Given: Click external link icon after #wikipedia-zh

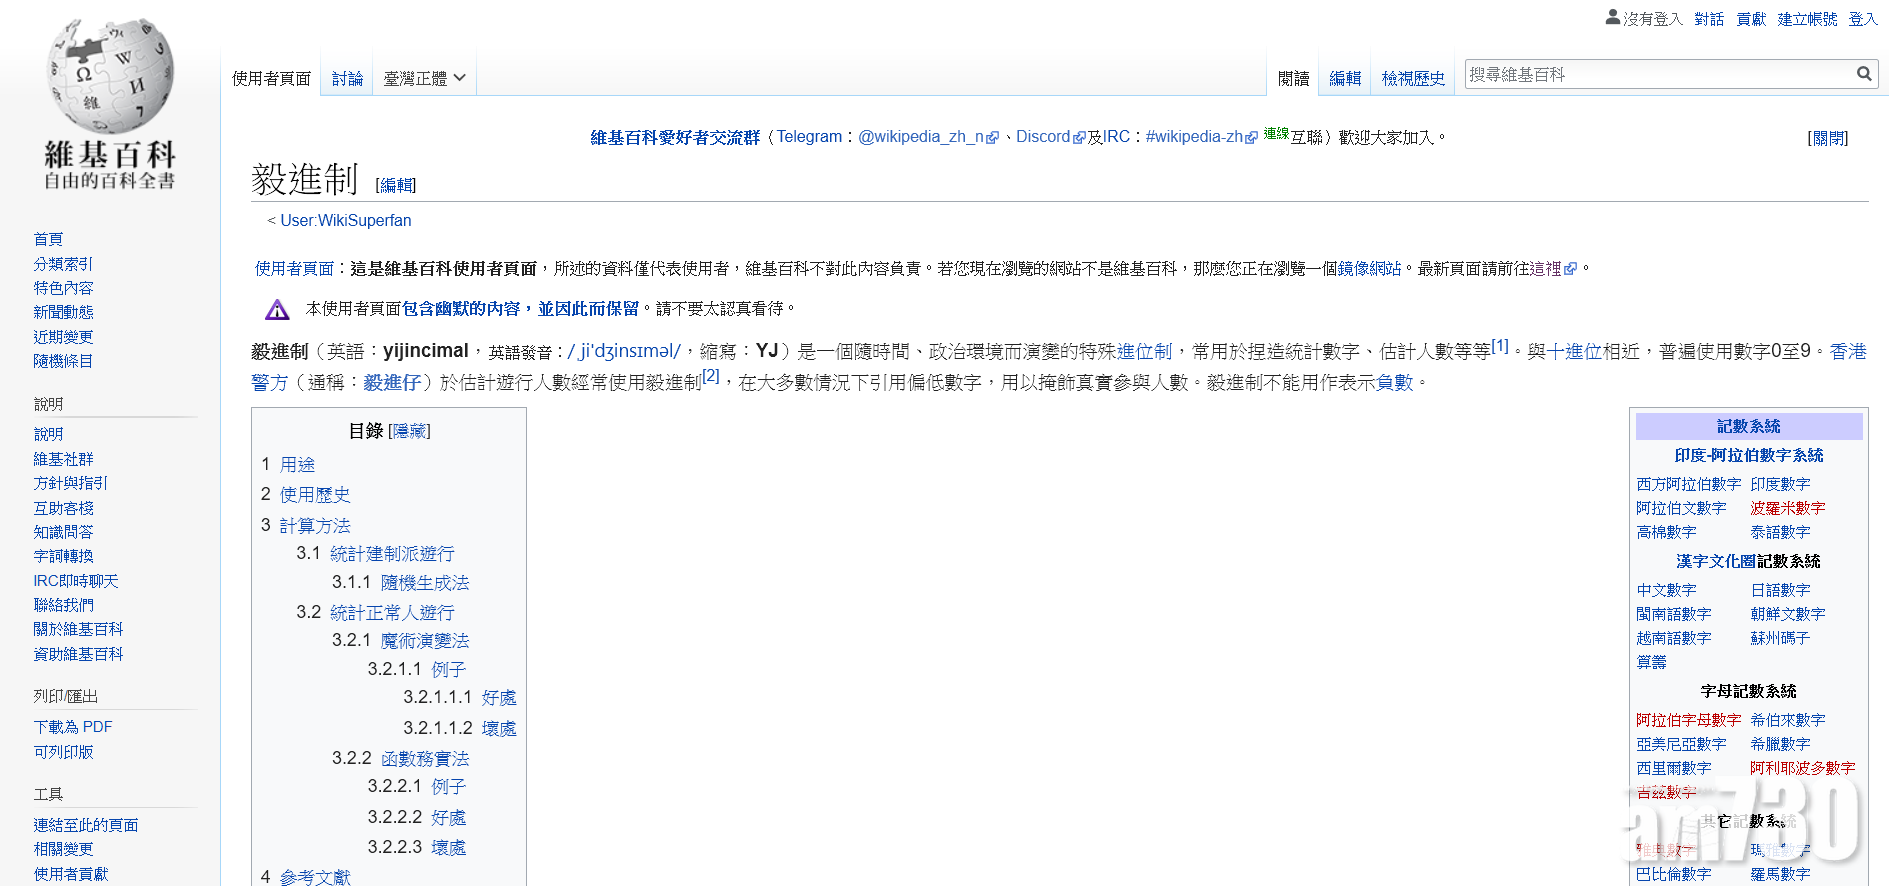Looking at the screenshot, I should click(1252, 138).
